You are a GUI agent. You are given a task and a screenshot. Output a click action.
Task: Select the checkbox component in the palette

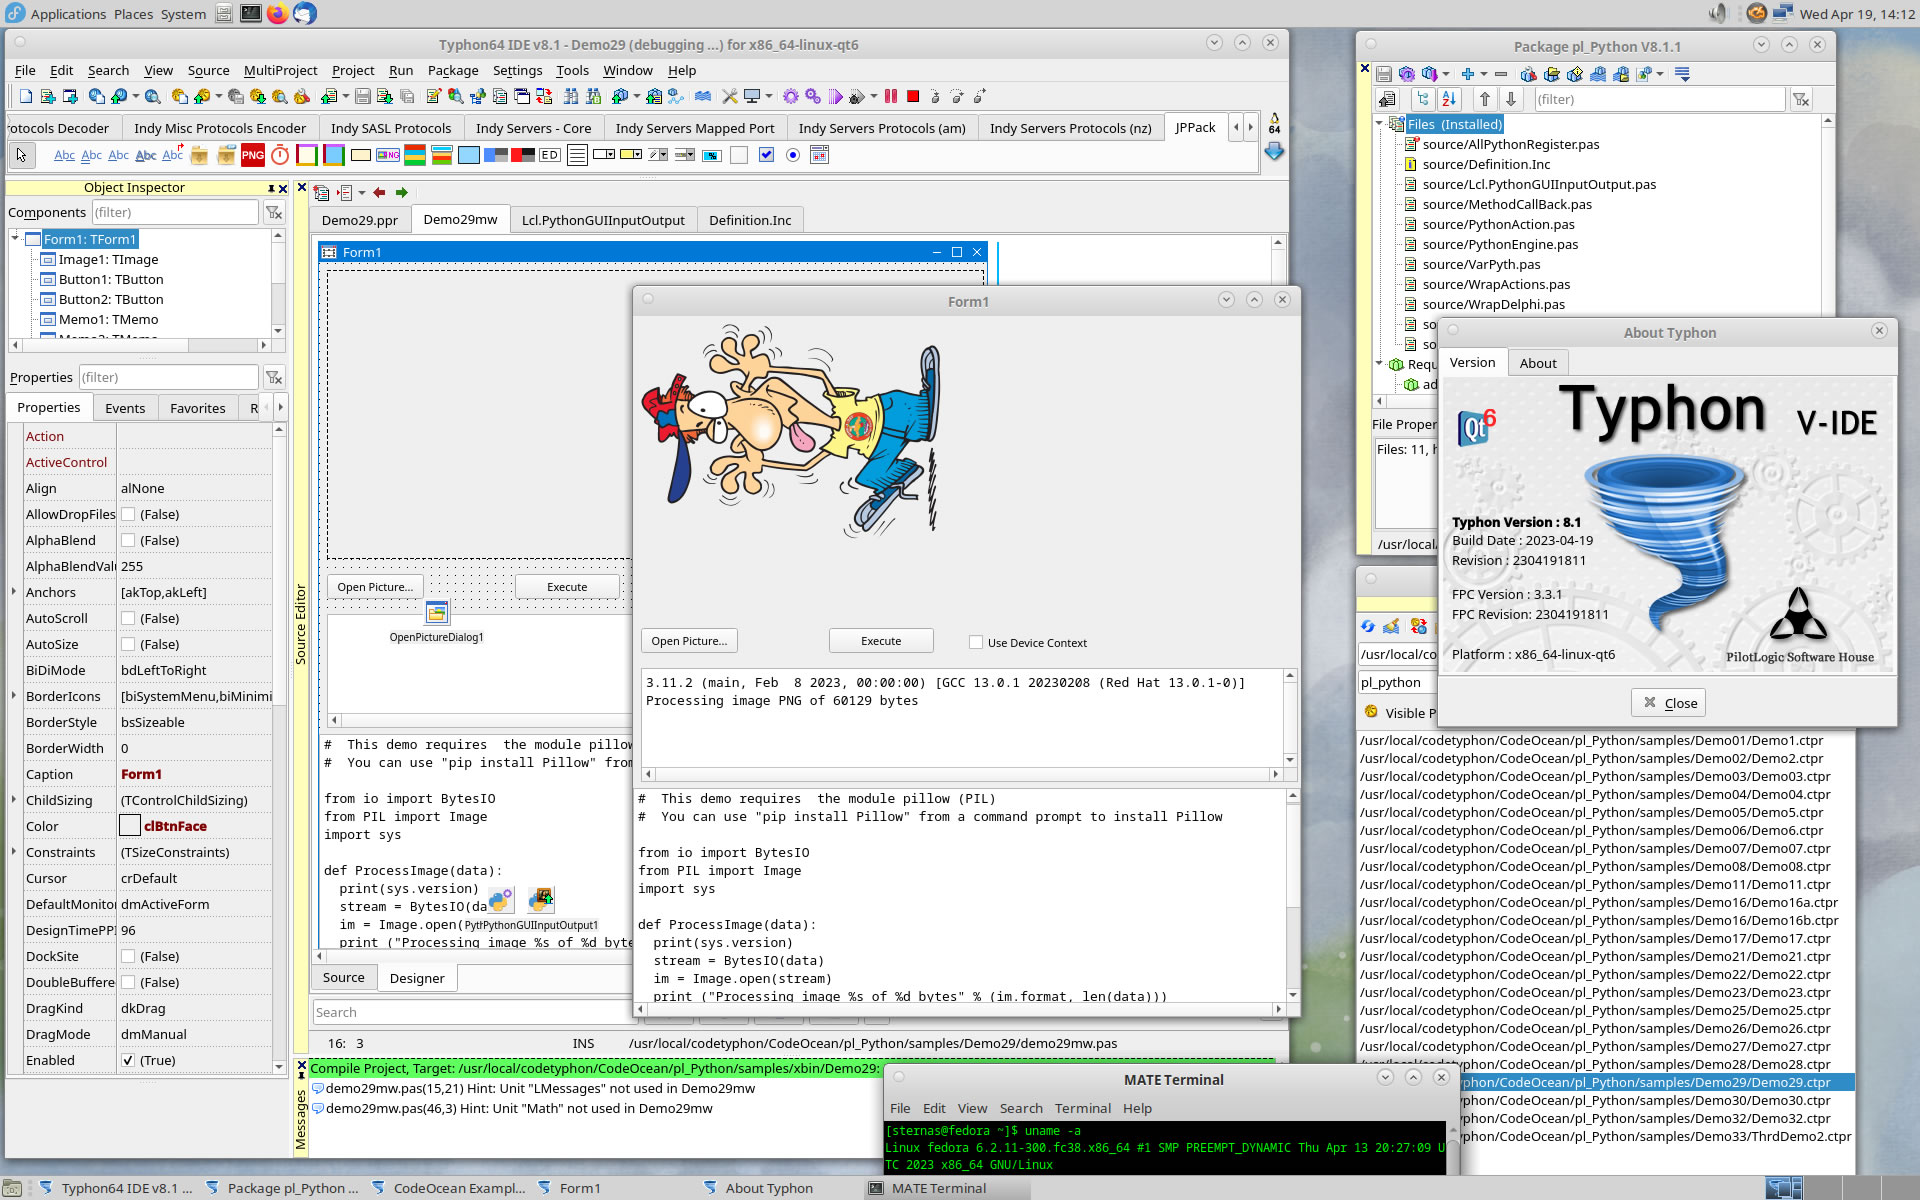tap(766, 155)
